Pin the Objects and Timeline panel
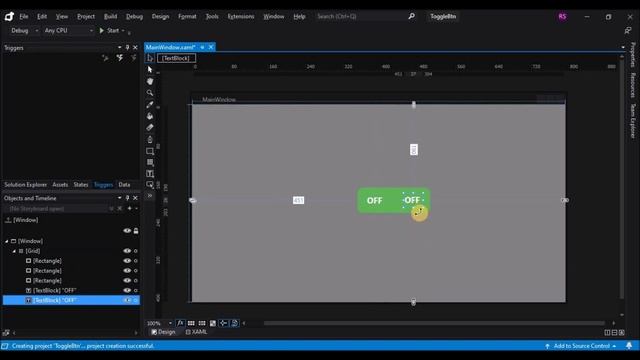Image resolution: width=640 pixels, height=360 pixels. pyautogui.click(x=127, y=198)
